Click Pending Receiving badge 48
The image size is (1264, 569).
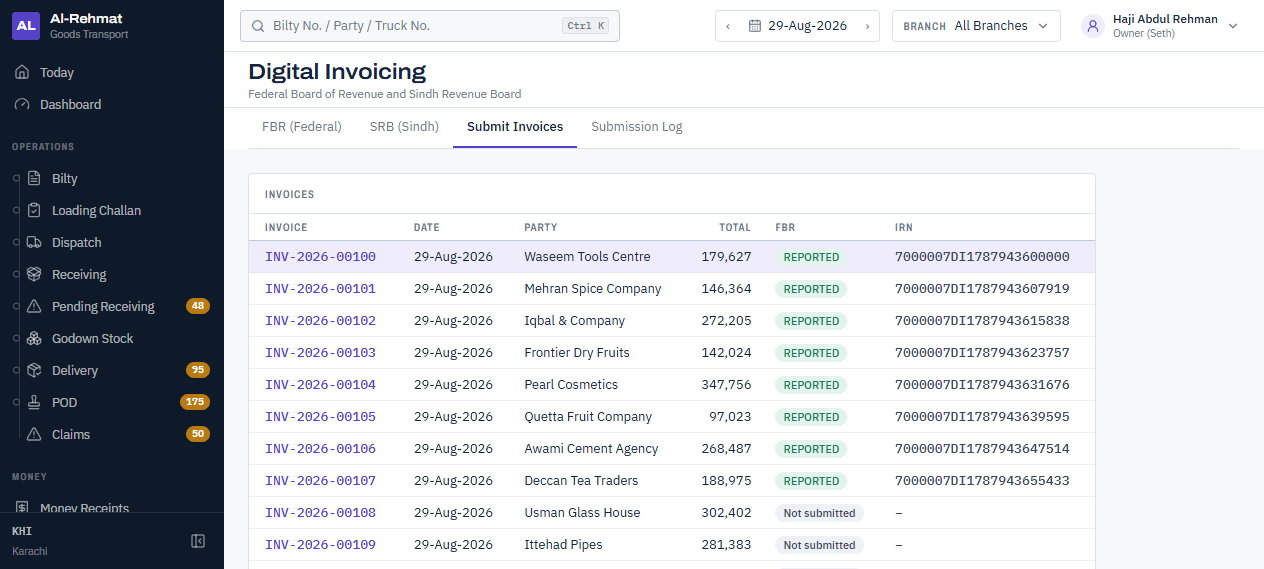pos(198,306)
